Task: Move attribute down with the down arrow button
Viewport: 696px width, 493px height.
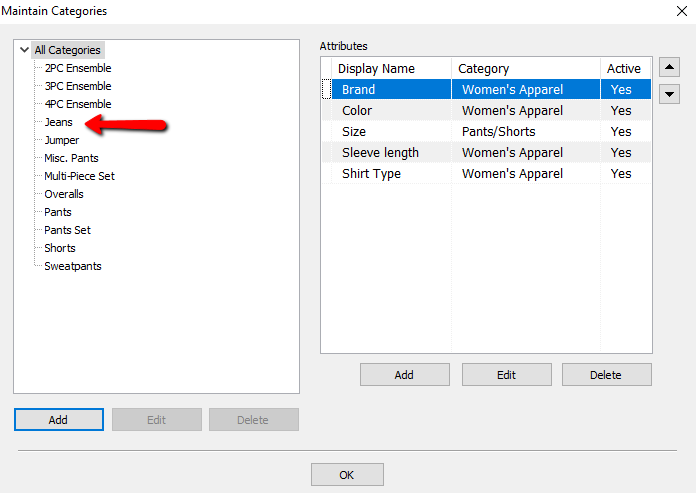Action: click(669, 94)
